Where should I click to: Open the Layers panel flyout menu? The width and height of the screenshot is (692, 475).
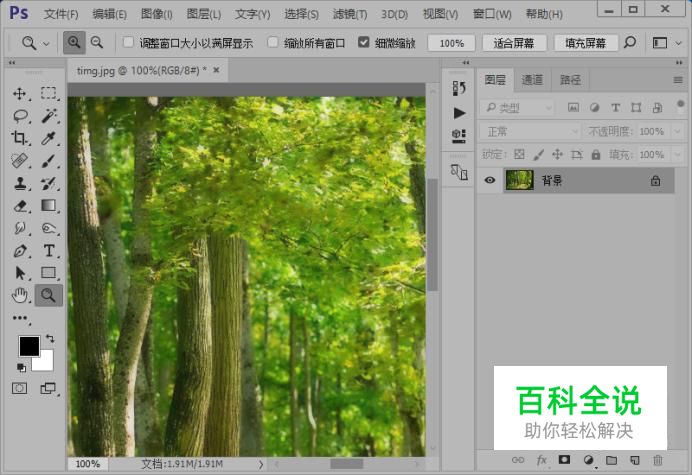[x=678, y=80]
